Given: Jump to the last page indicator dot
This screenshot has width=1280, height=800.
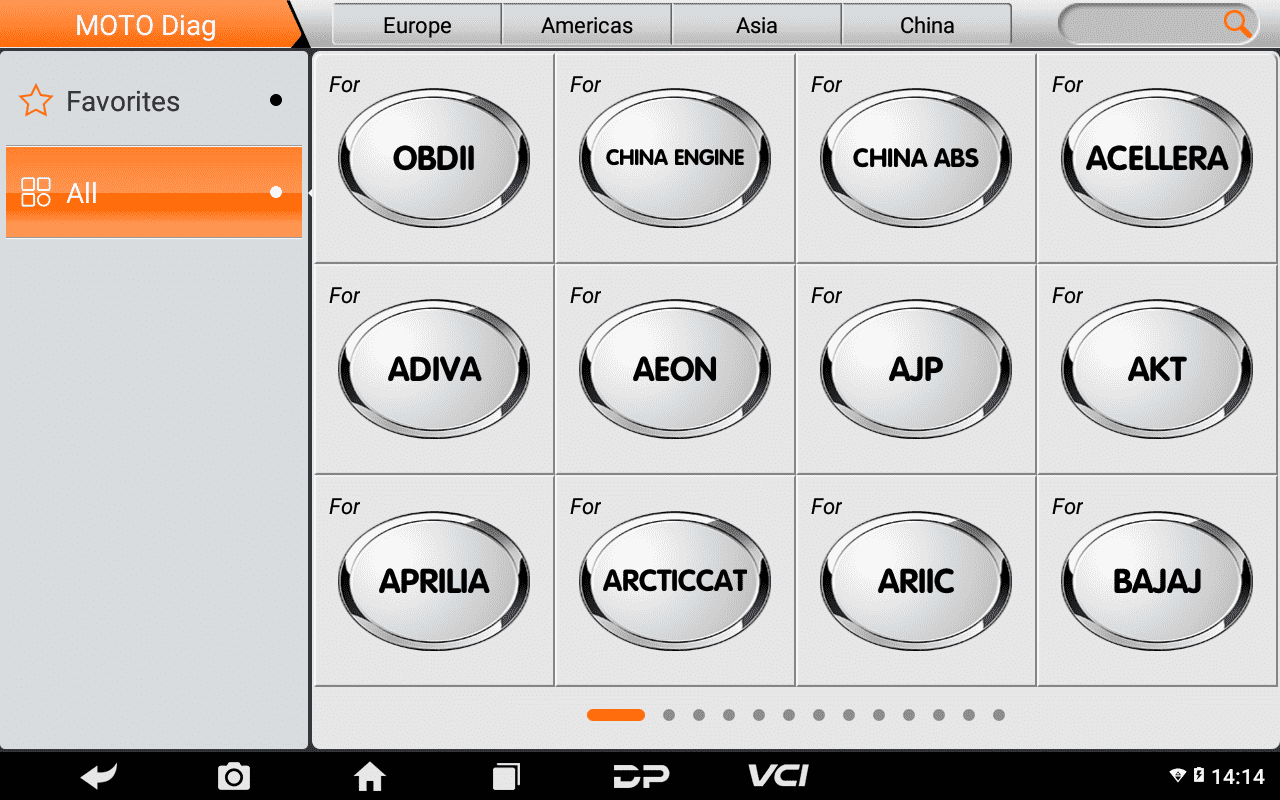Looking at the screenshot, I should (999, 715).
